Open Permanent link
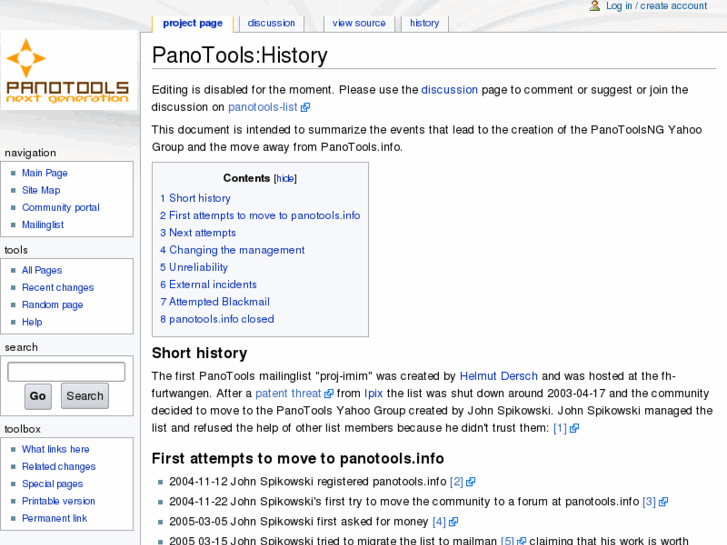 tap(54, 518)
